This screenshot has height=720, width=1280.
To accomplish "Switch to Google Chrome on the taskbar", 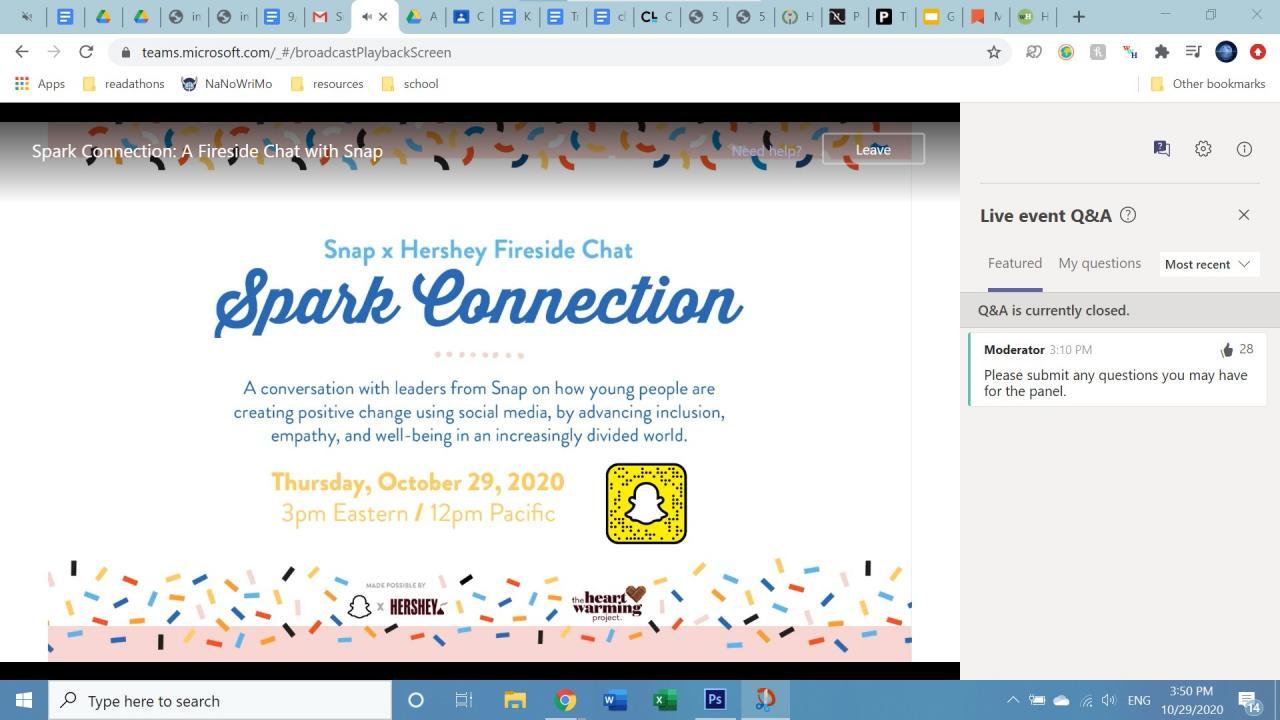I will pyautogui.click(x=565, y=700).
